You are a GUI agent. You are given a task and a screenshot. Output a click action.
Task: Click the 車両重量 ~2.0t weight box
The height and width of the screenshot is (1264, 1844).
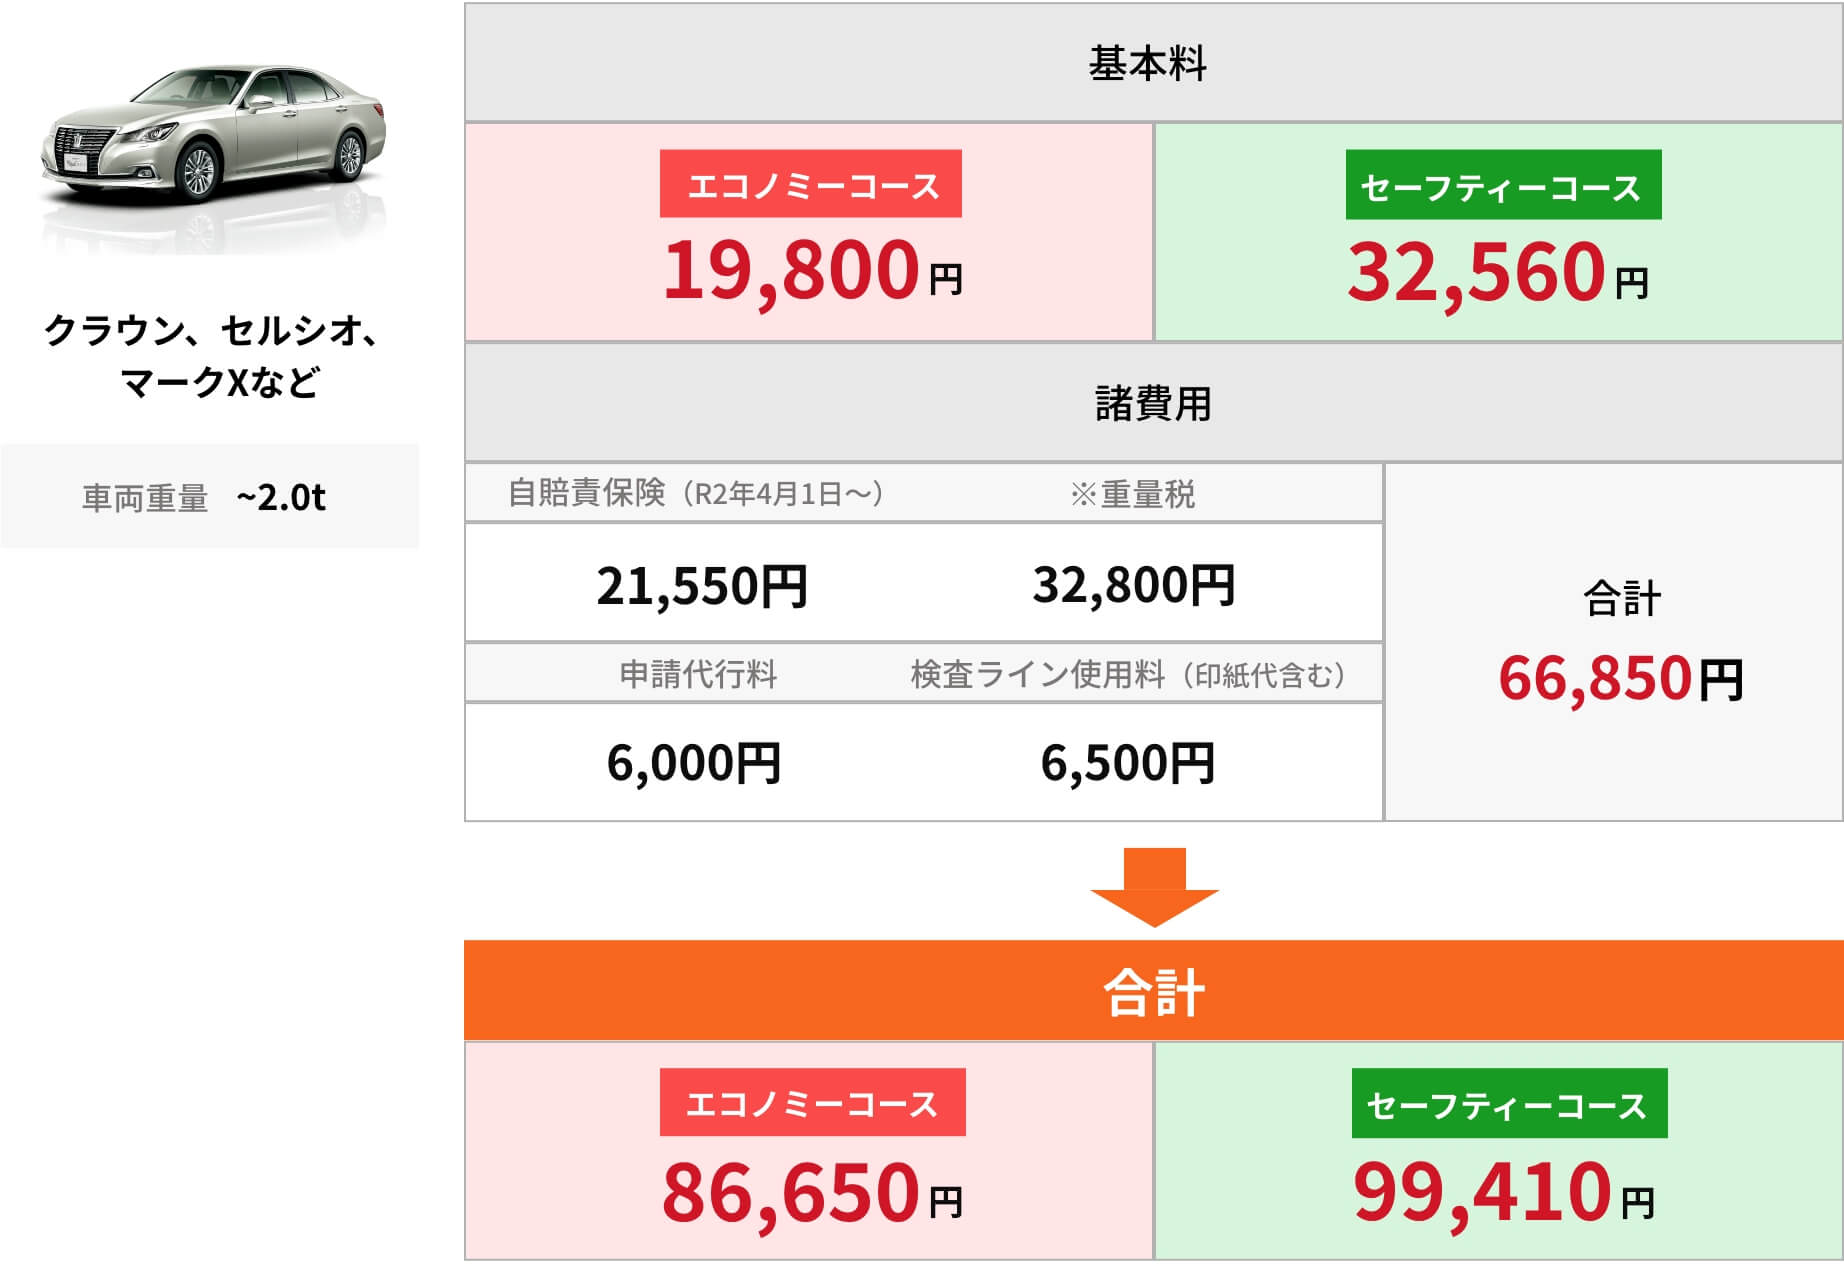pos(209,496)
